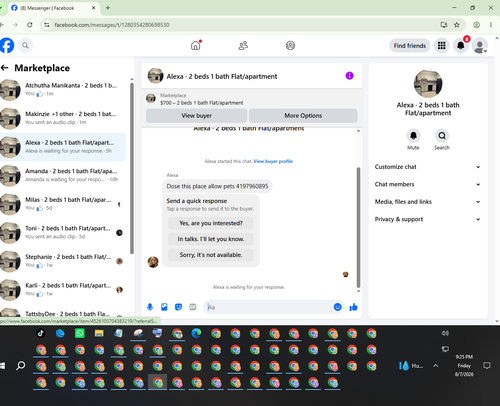Open the Amanda conversation
The width and height of the screenshot is (500, 406).
point(63,175)
